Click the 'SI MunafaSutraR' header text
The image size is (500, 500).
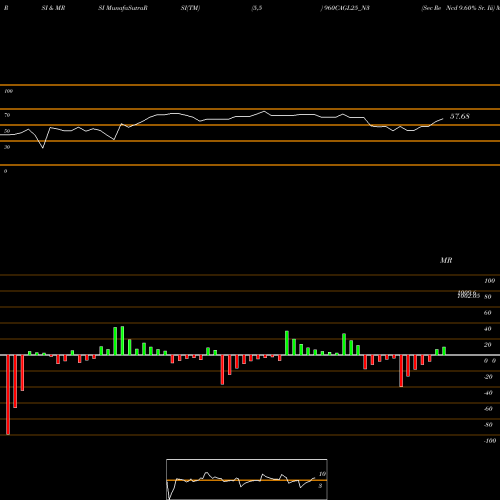point(123,8)
